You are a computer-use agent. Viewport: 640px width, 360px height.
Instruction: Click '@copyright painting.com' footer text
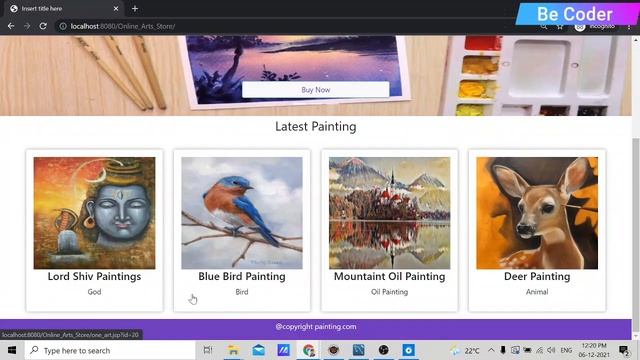pos(316,327)
